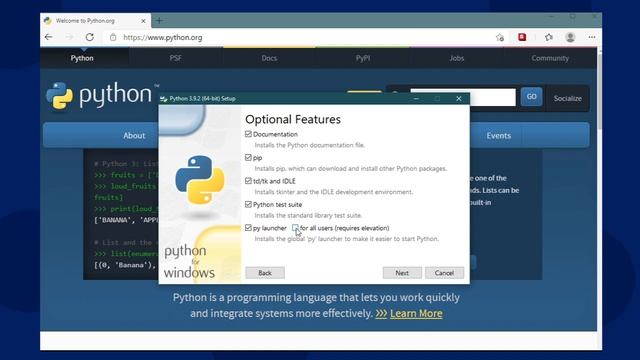Click the Back button in setup
Image resolution: width=640 pixels, height=360 pixels.
265,273
